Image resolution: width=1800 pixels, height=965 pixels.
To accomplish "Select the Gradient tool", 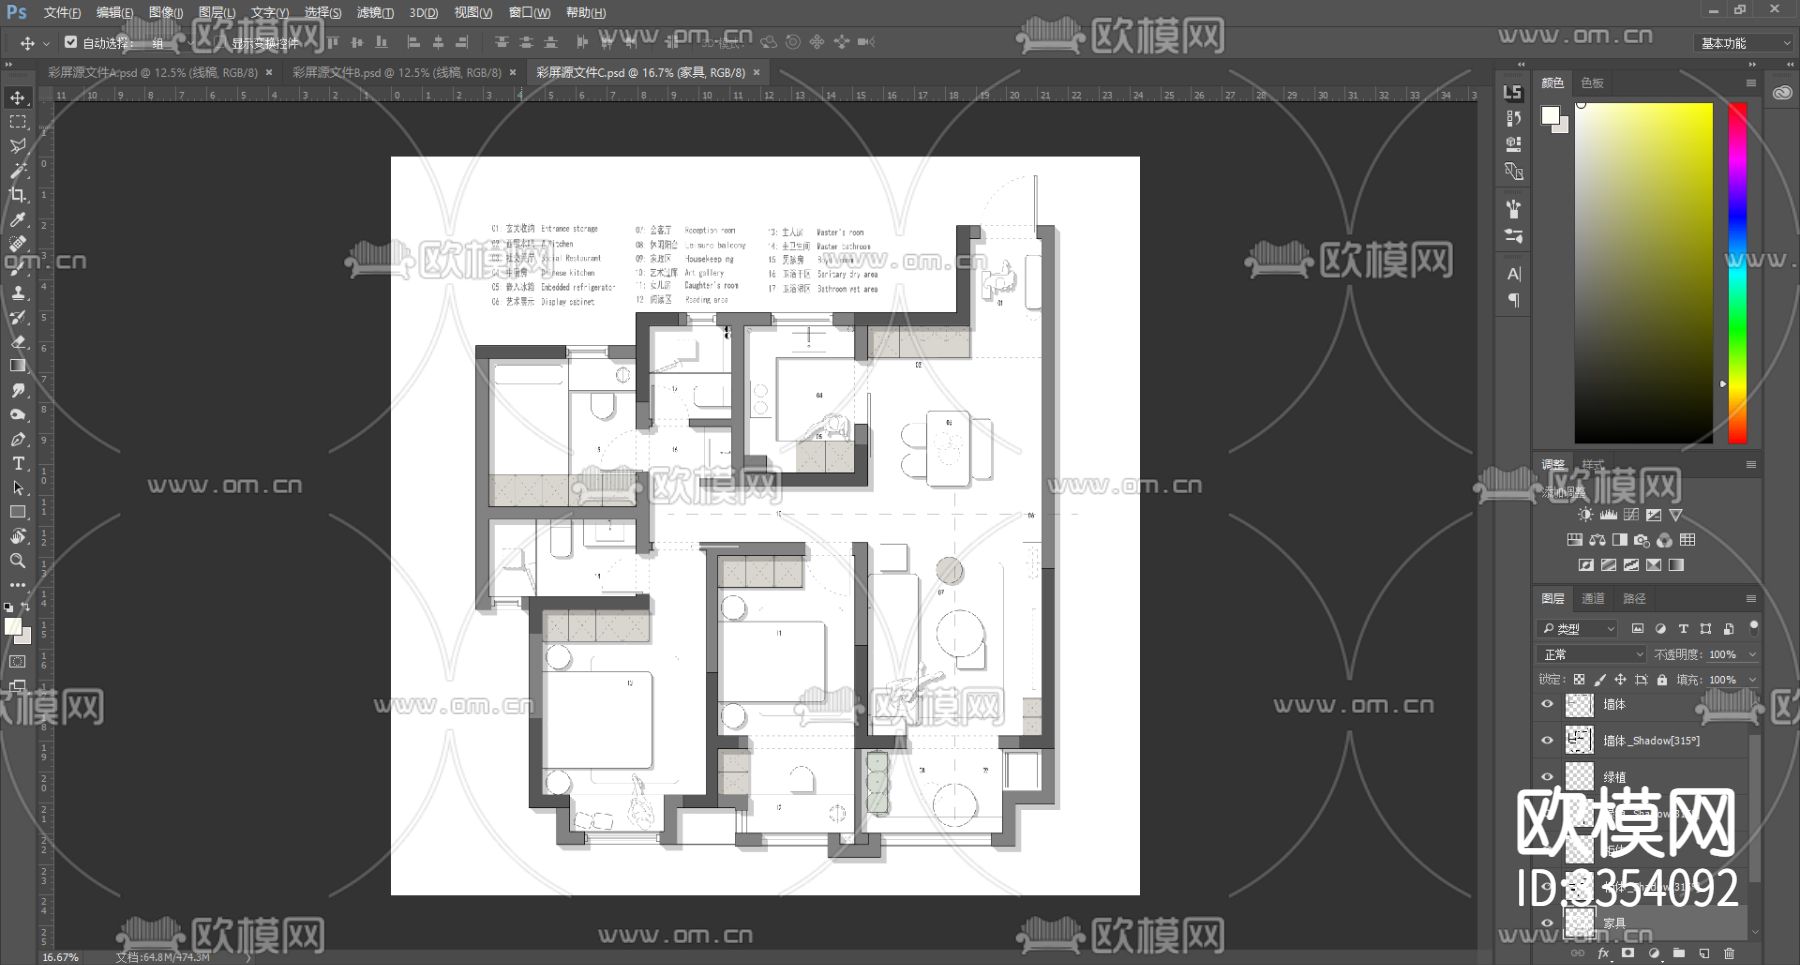I will point(18,366).
